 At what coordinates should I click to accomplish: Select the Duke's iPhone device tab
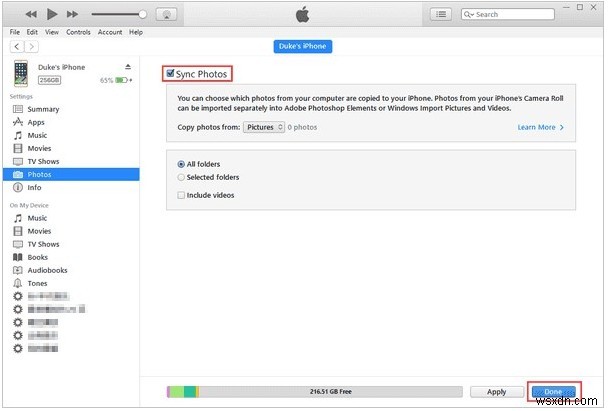(303, 46)
